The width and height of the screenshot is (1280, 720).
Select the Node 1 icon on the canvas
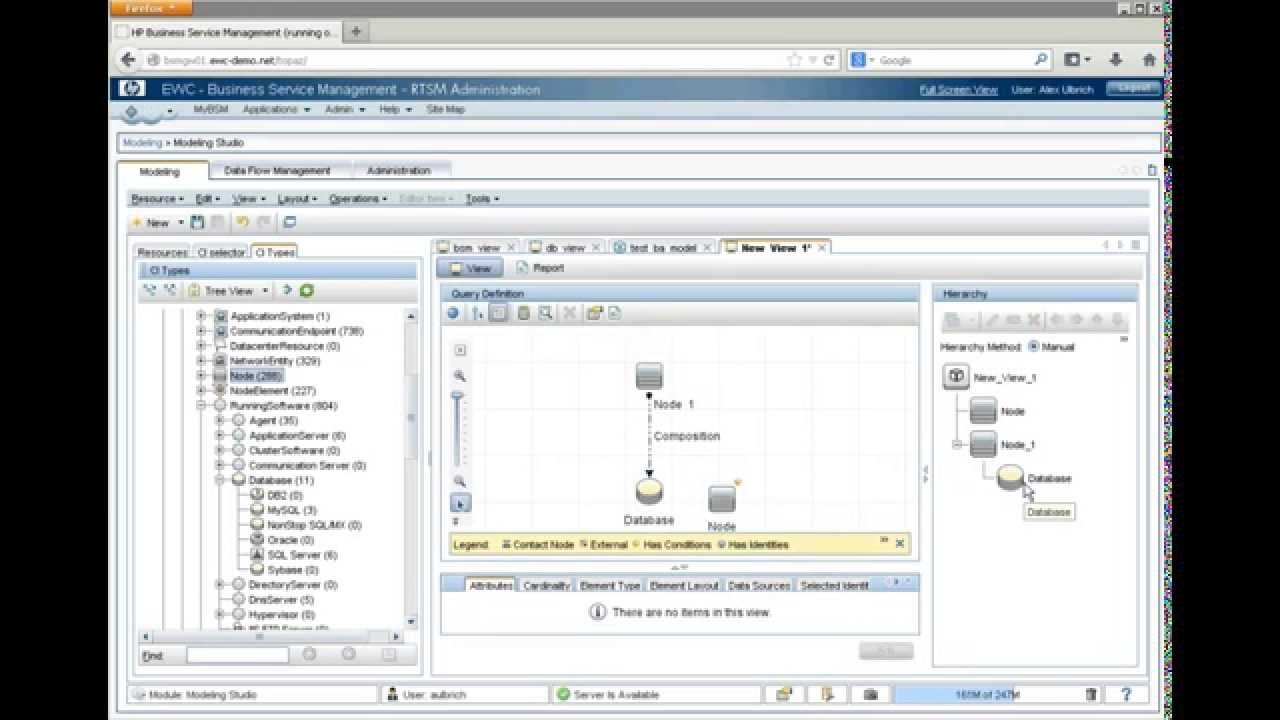(649, 376)
